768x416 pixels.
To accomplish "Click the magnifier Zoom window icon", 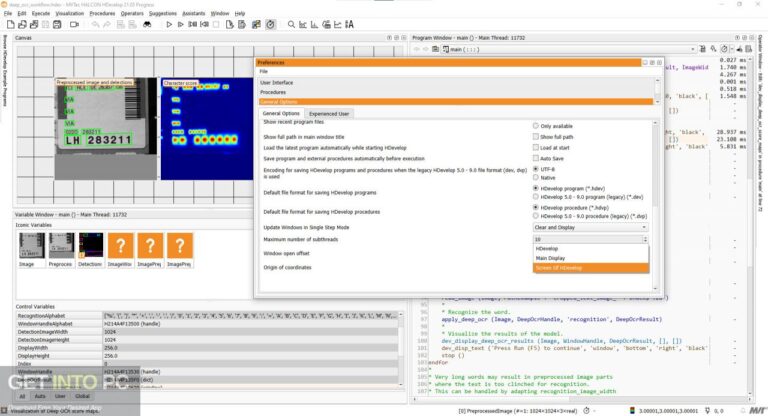I will pos(291,24).
